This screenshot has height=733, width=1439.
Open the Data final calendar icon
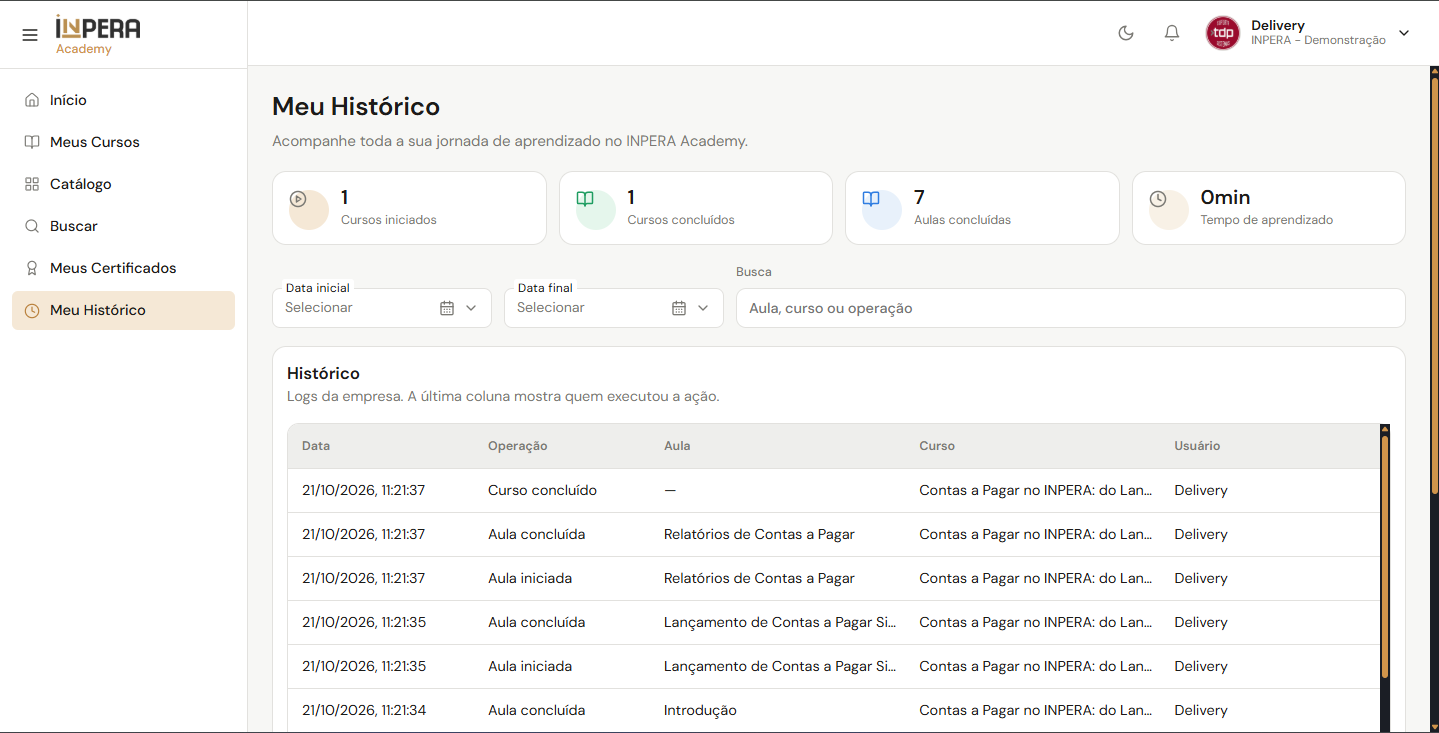click(x=679, y=308)
